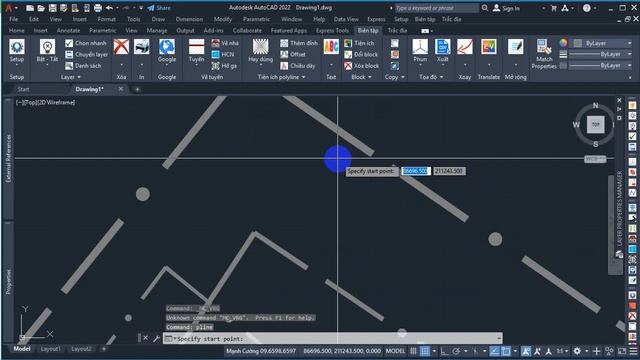Click the Mở rộng notepad icon
The width and height of the screenshot is (640, 360).
(x=516, y=47)
